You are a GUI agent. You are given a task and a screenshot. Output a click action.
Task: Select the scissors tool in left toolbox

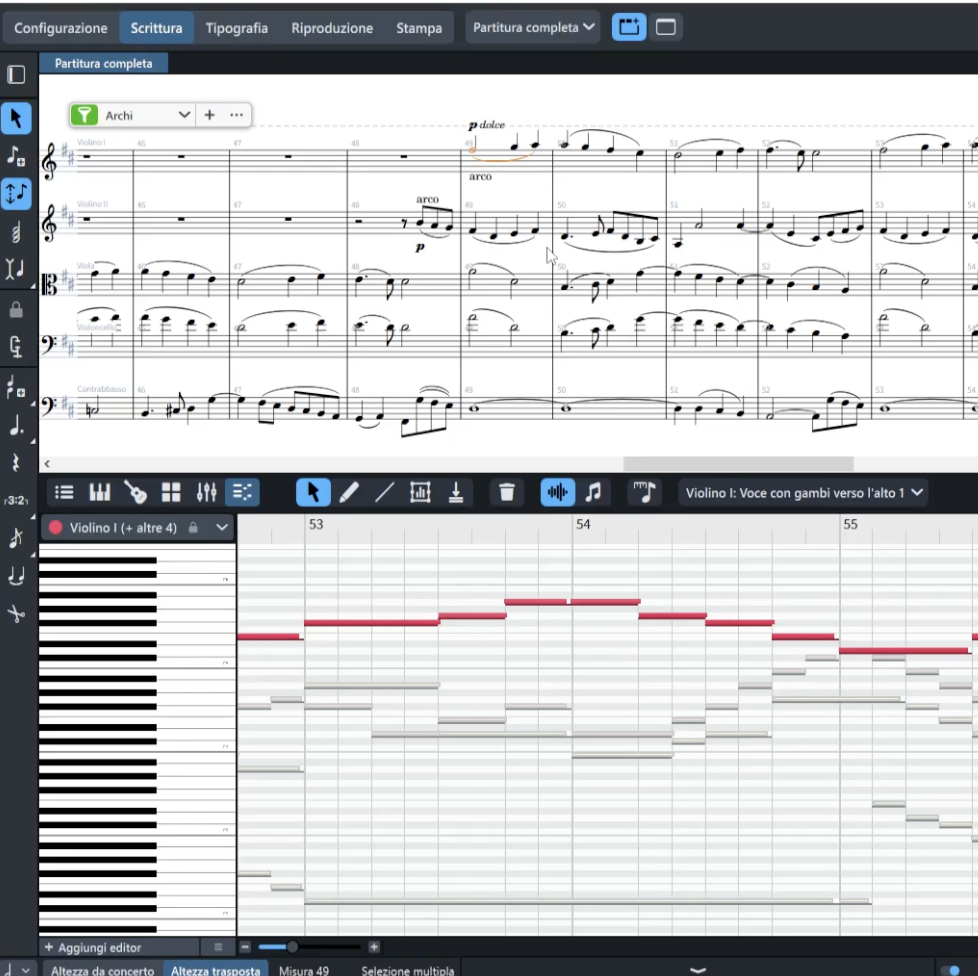16,613
